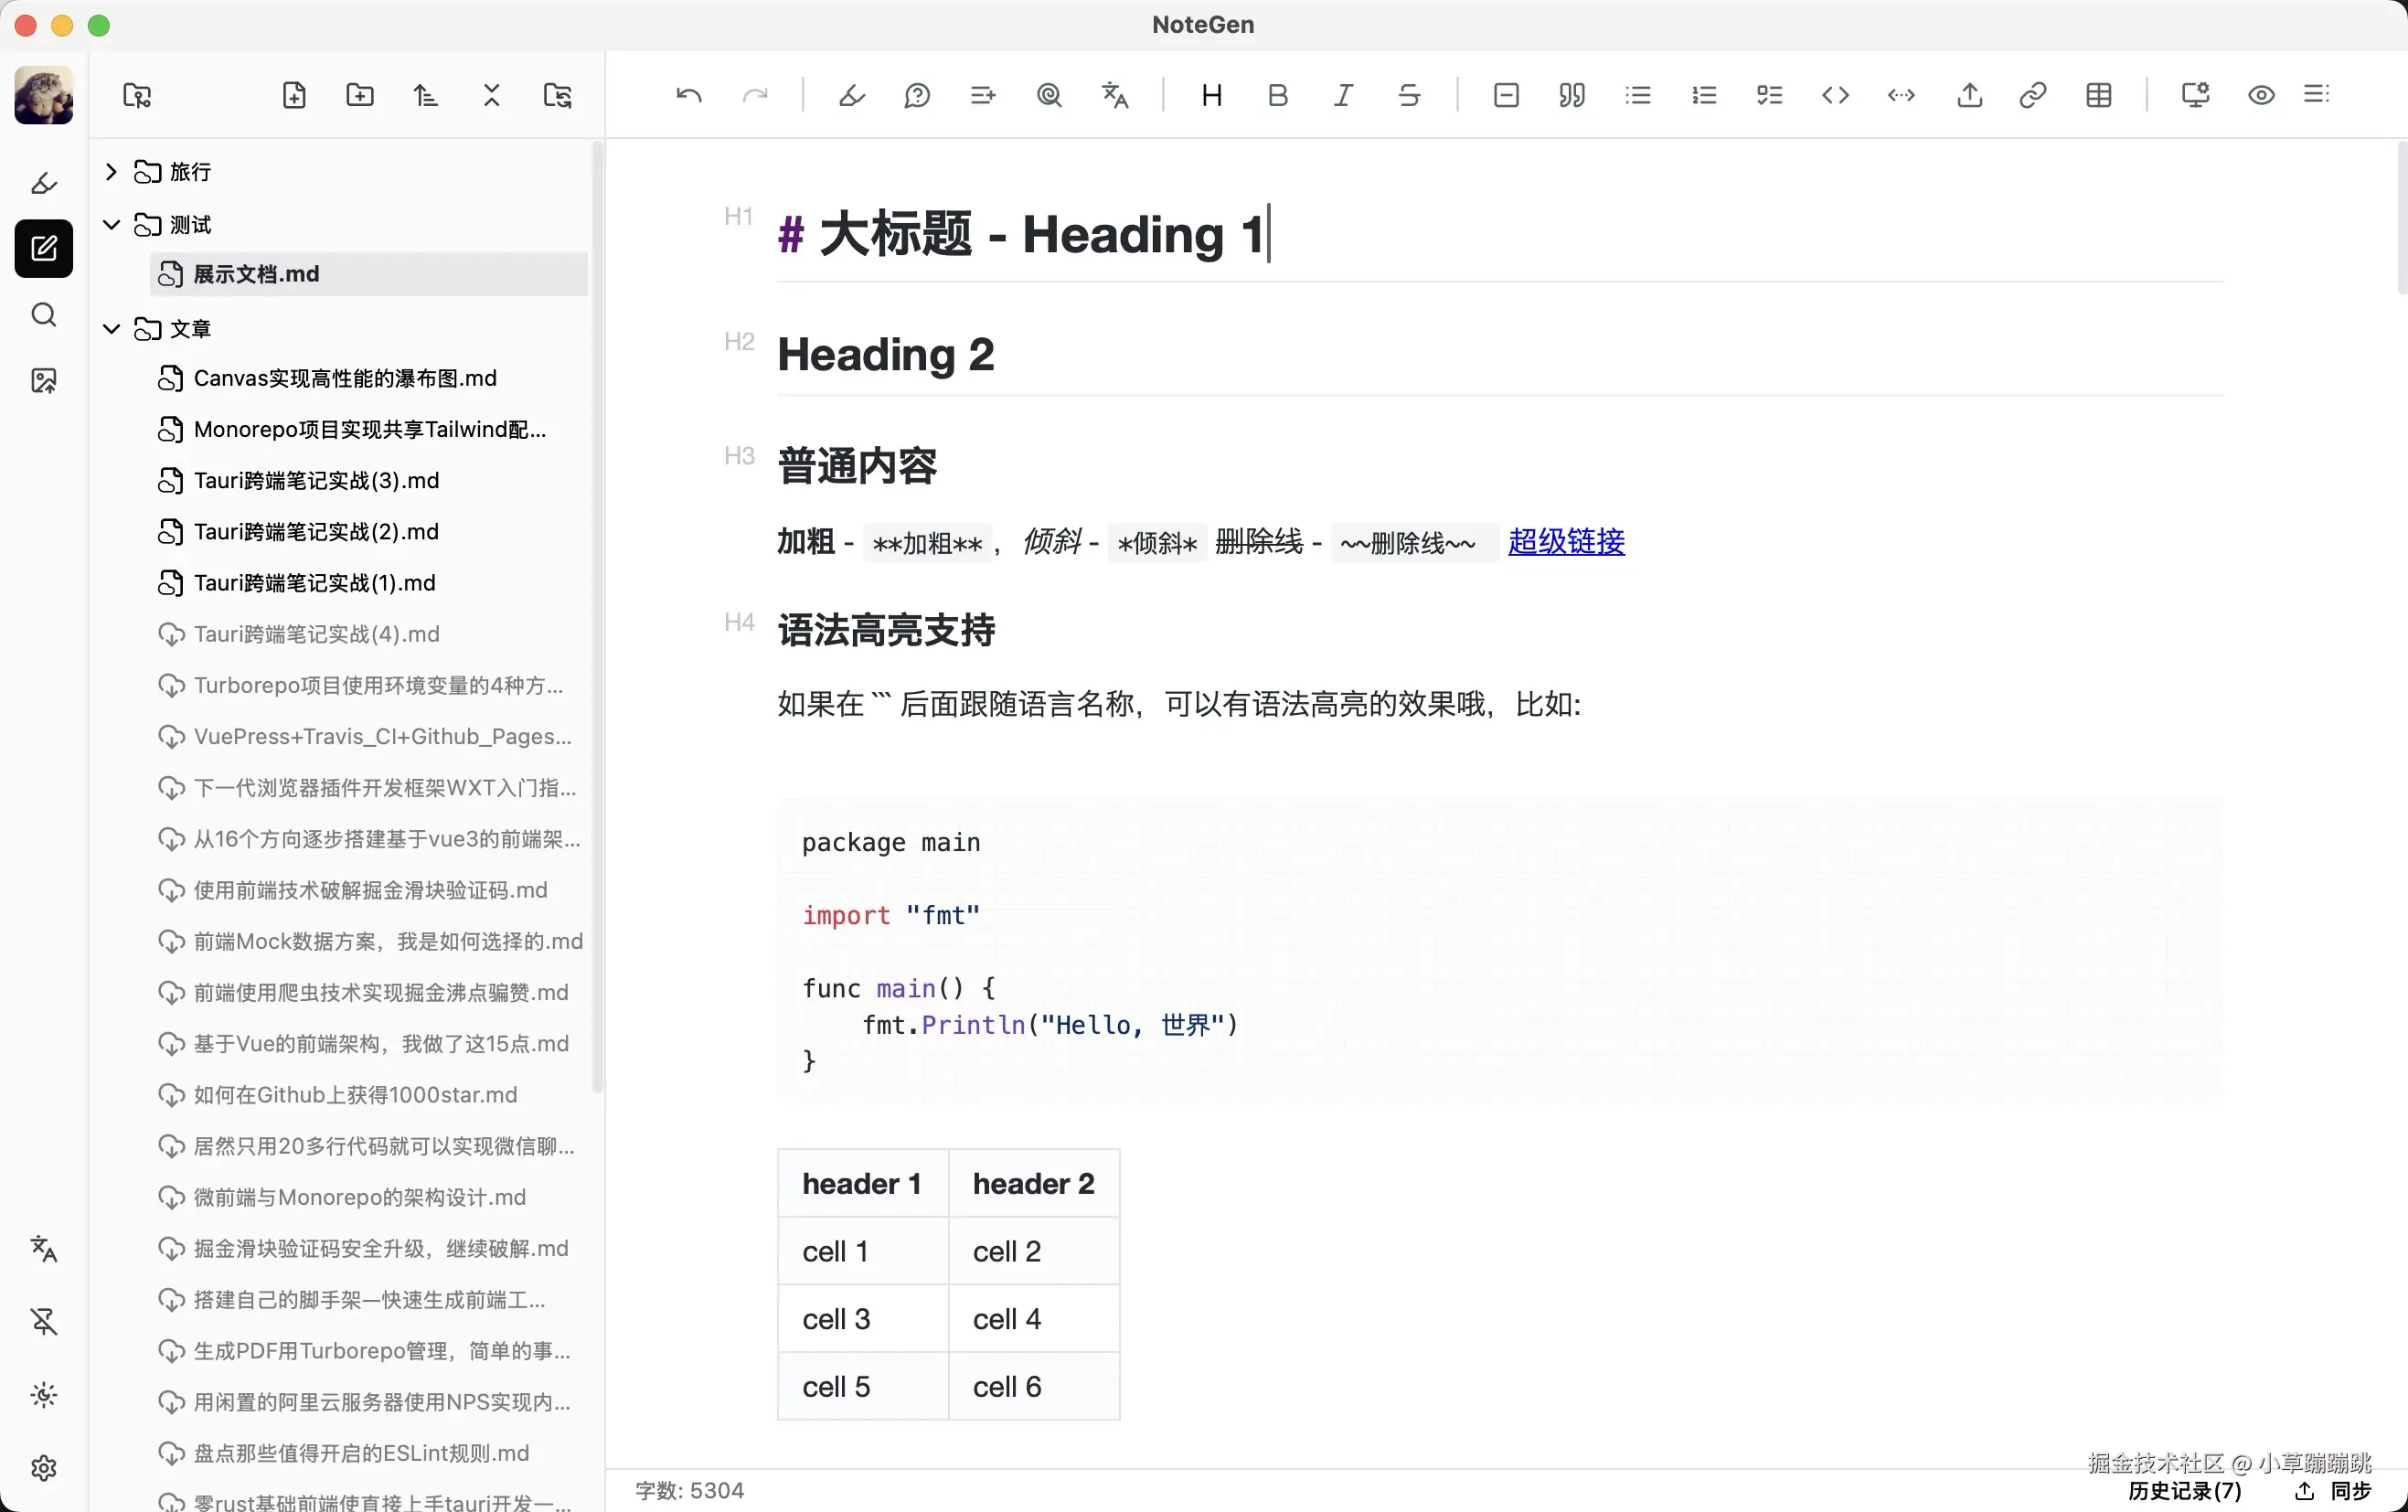Open Tauri跨端笔记实战(3).md file
The width and height of the screenshot is (2408, 1512).
point(316,481)
